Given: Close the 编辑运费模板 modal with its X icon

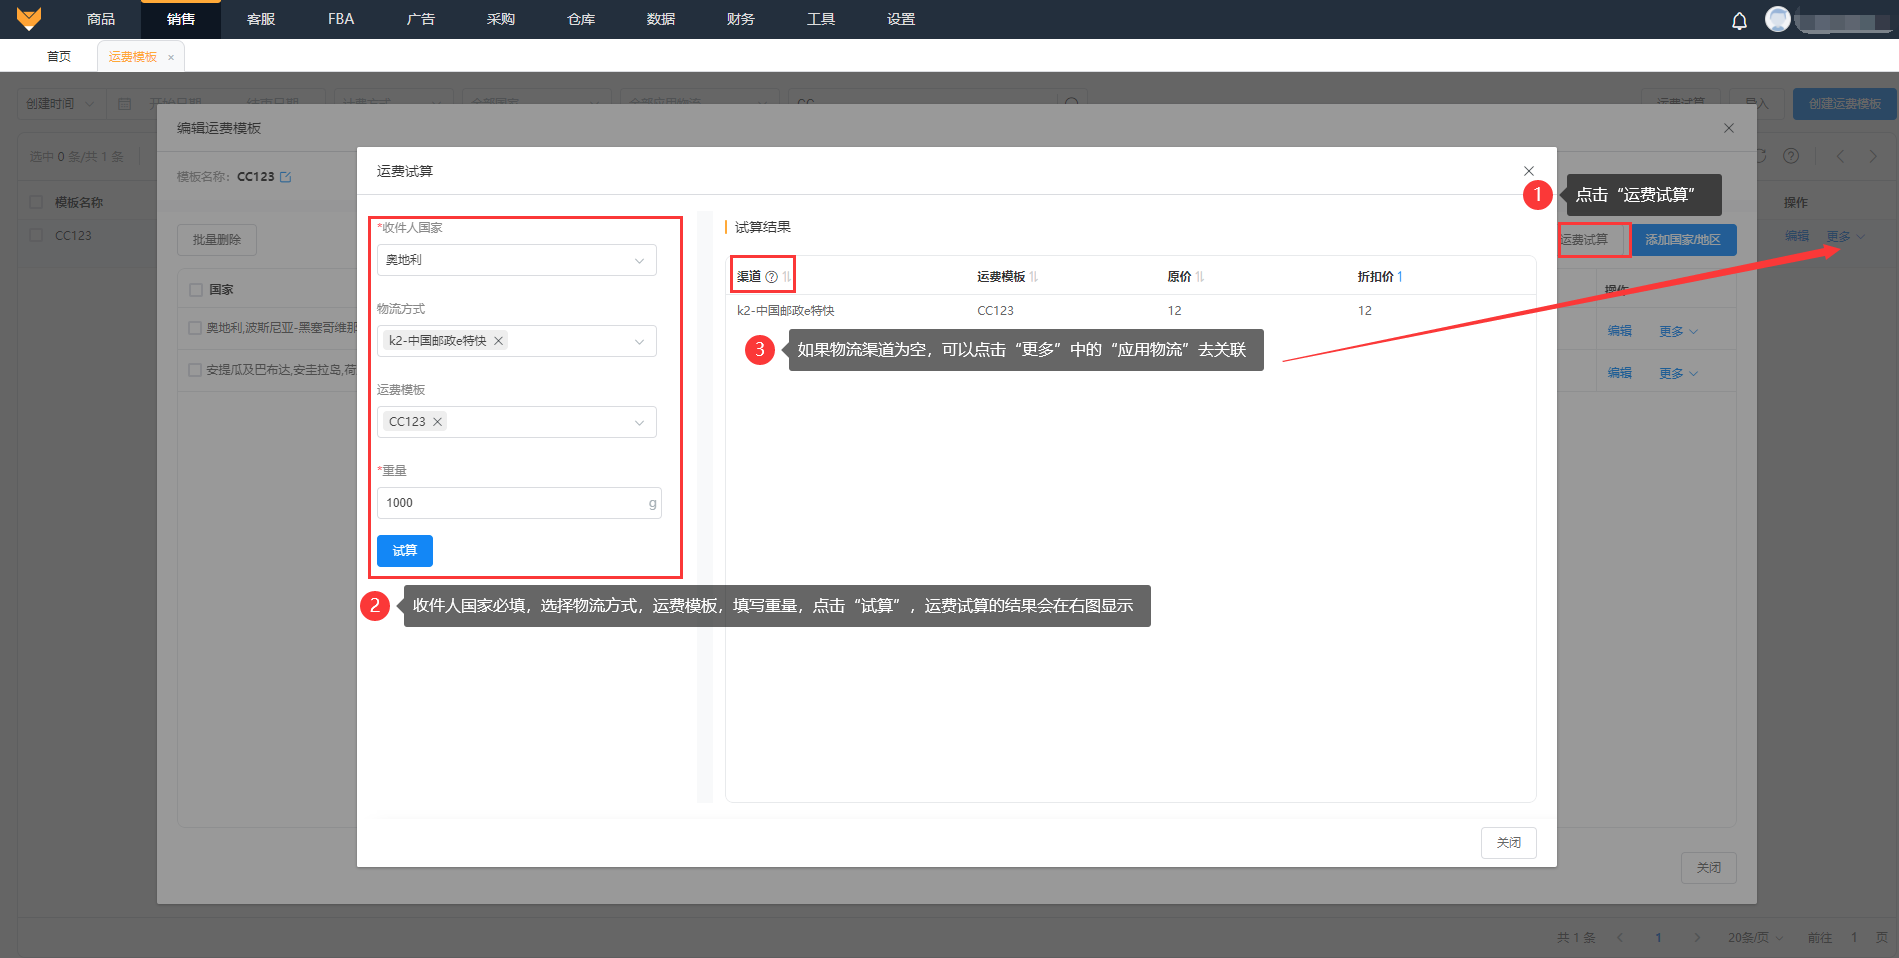Looking at the screenshot, I should [1729, 128].
